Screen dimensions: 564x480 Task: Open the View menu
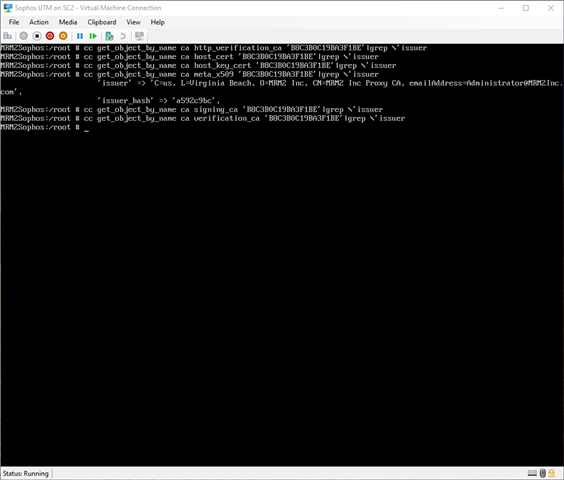[x=133, y=22]
